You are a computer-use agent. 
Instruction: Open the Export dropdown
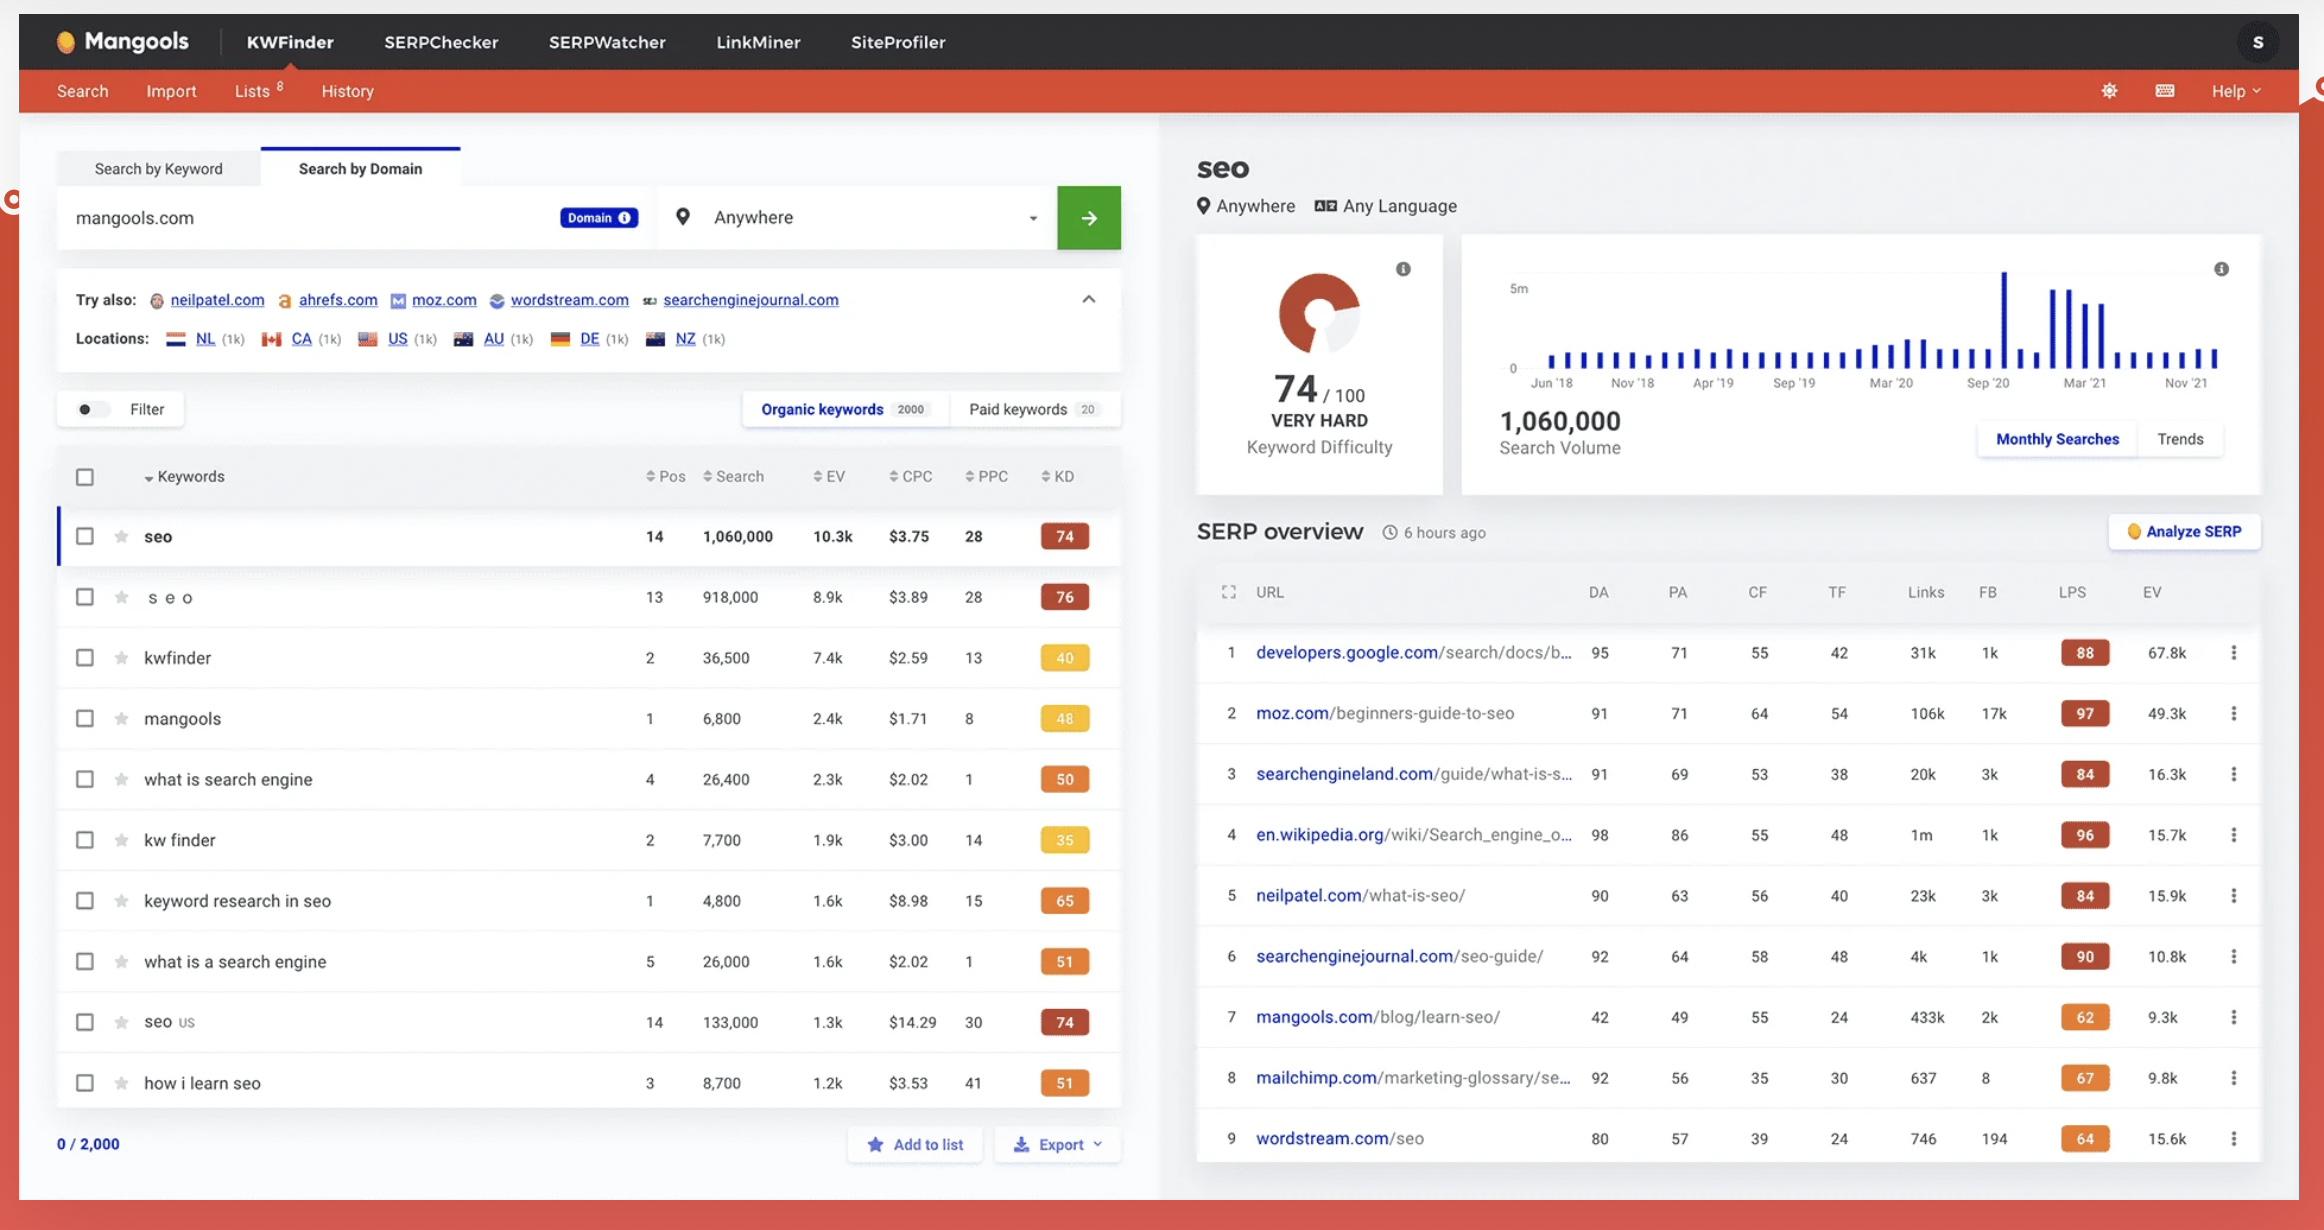(x=1057, y=1144)
